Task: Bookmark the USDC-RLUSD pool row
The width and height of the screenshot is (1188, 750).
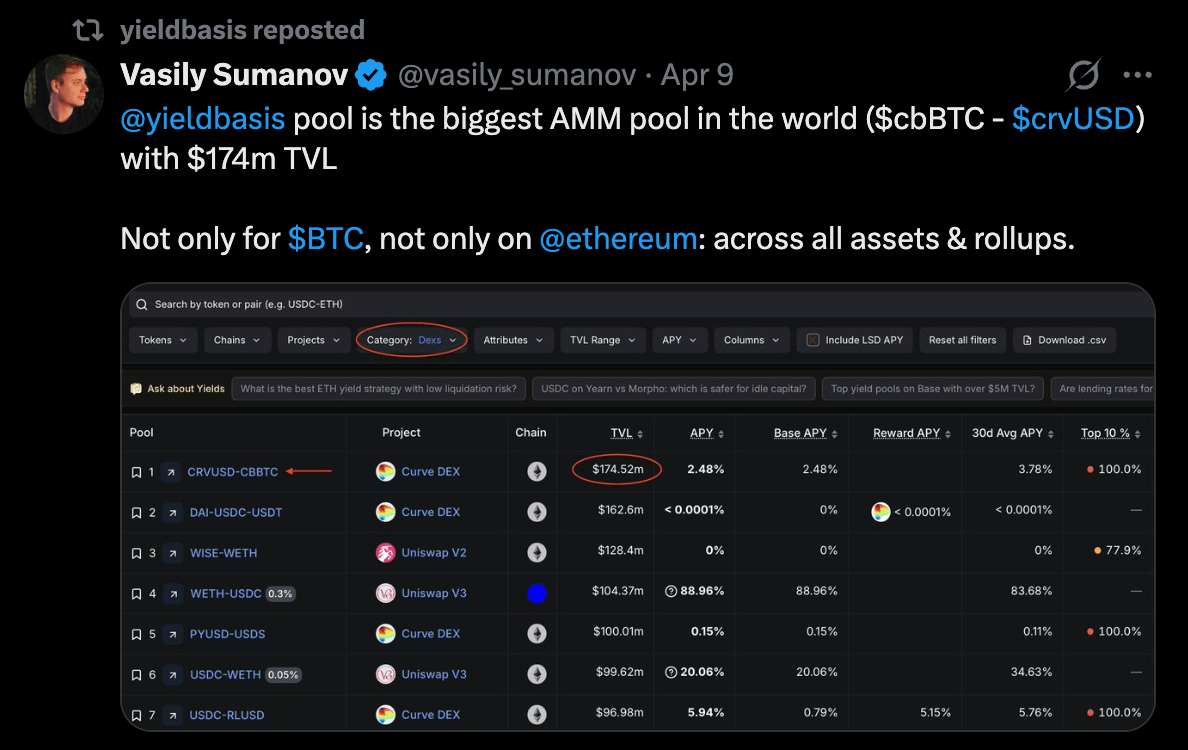Action: pos(137,715)
